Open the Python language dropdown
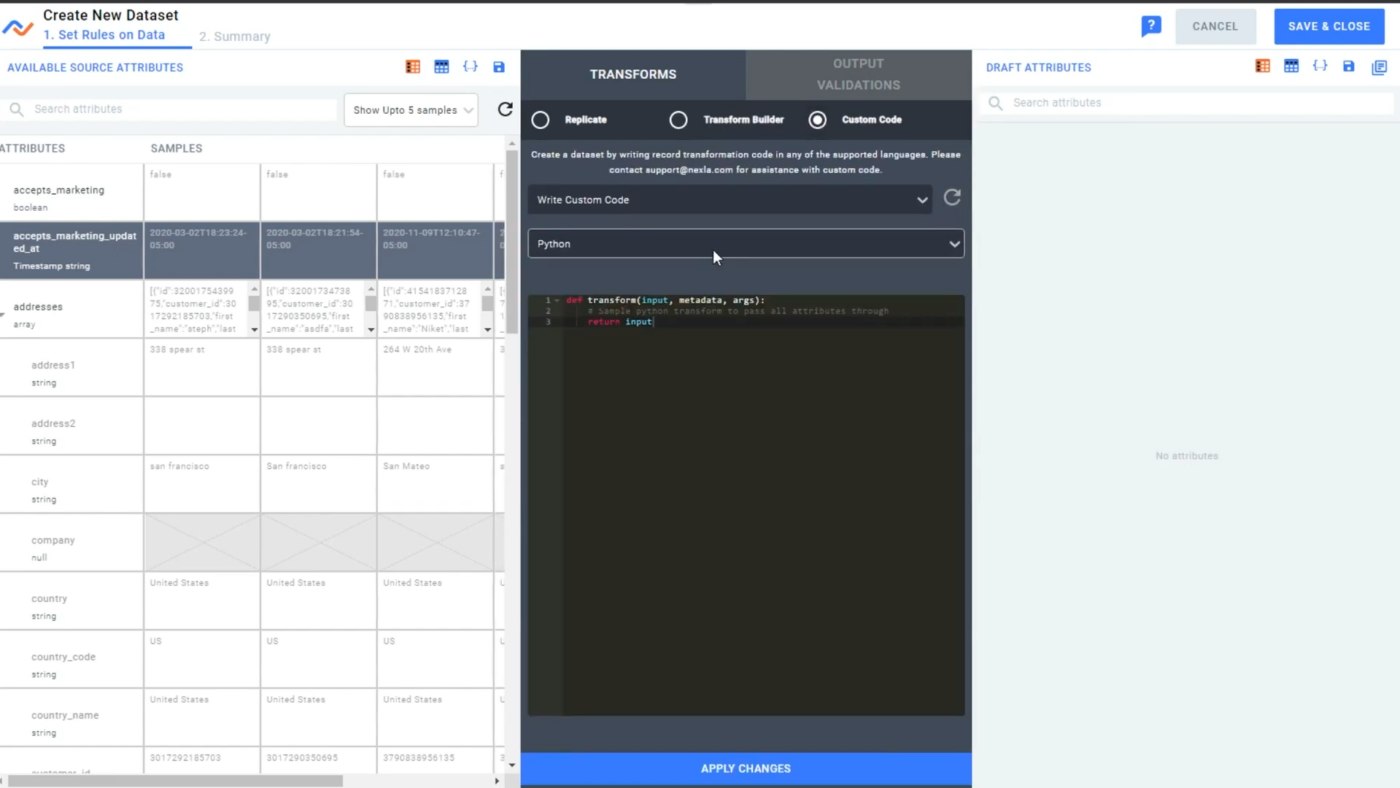1400x788 pixels. [746, 243]
